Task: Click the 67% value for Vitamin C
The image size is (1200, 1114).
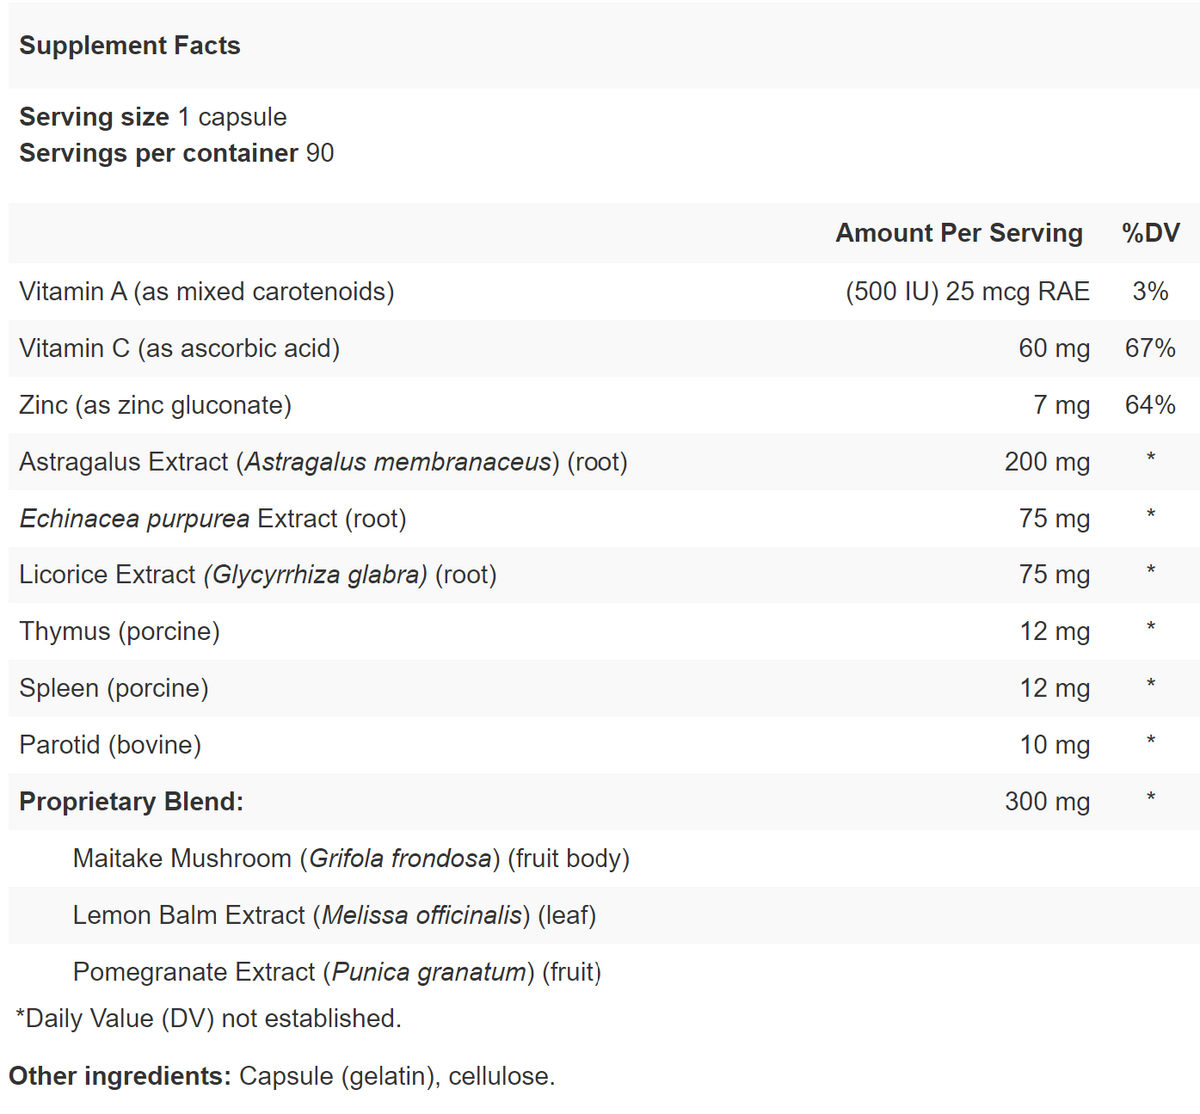Action: pyautogui.click(x=1150, y=348)
